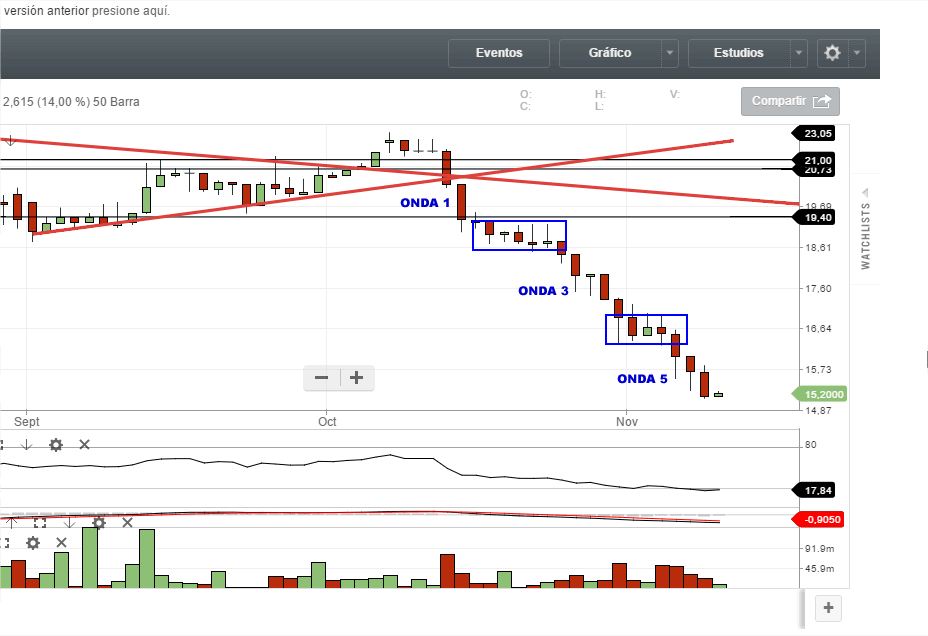Expand the Estudios dropdown arrow

click(x=798, y=53)
